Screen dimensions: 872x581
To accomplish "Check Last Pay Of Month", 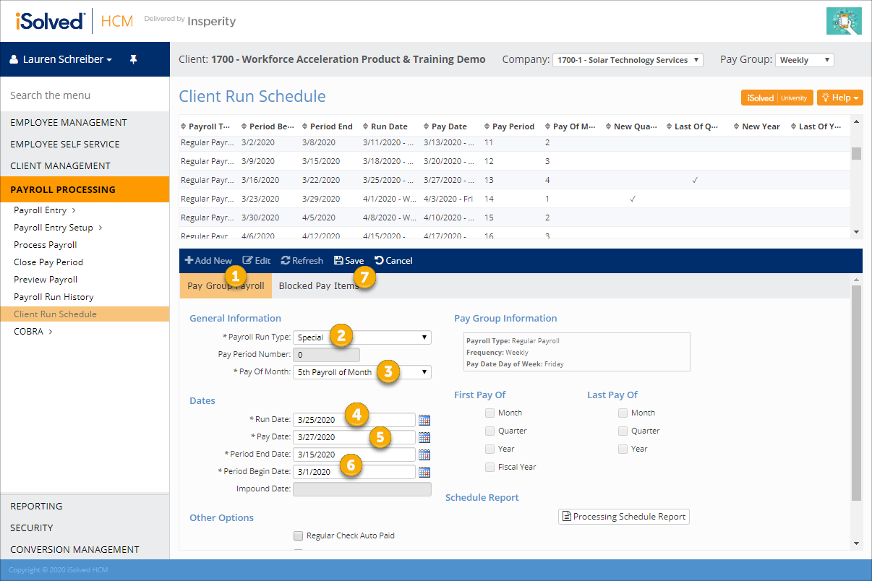I will tap(623, 413).
